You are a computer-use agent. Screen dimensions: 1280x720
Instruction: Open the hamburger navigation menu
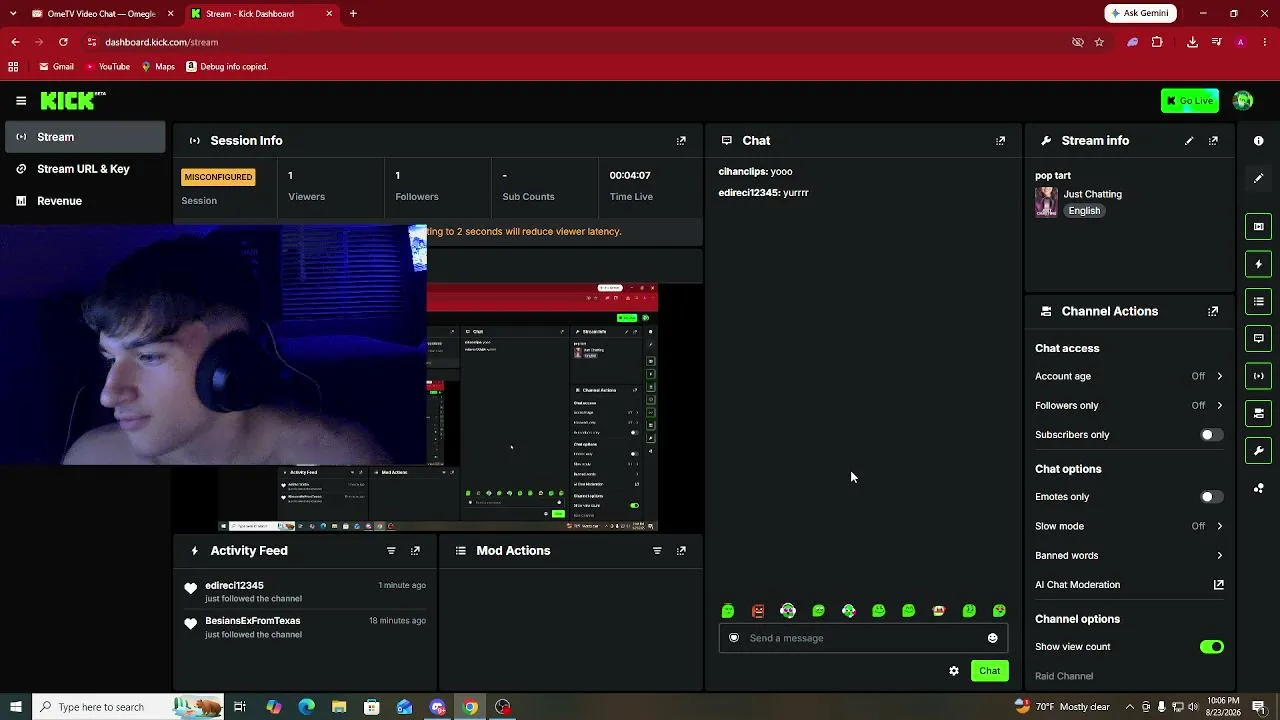(21, 100)
